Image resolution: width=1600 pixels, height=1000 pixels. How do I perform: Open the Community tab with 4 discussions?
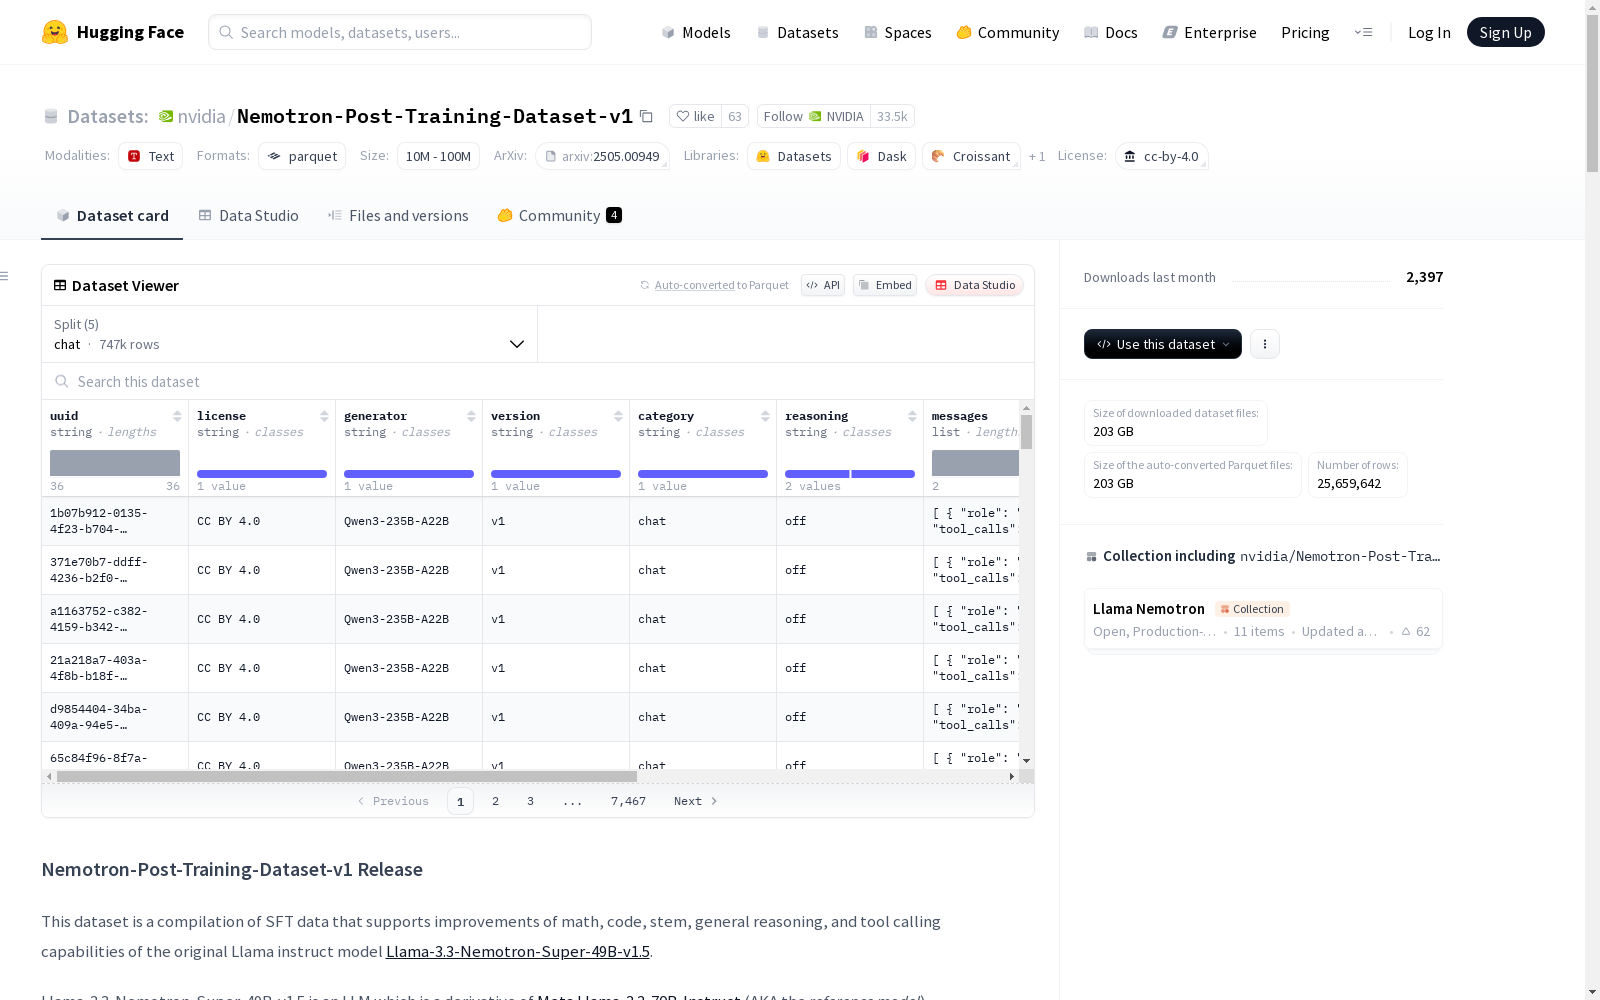pyautogui.click(x=560, y=216)
